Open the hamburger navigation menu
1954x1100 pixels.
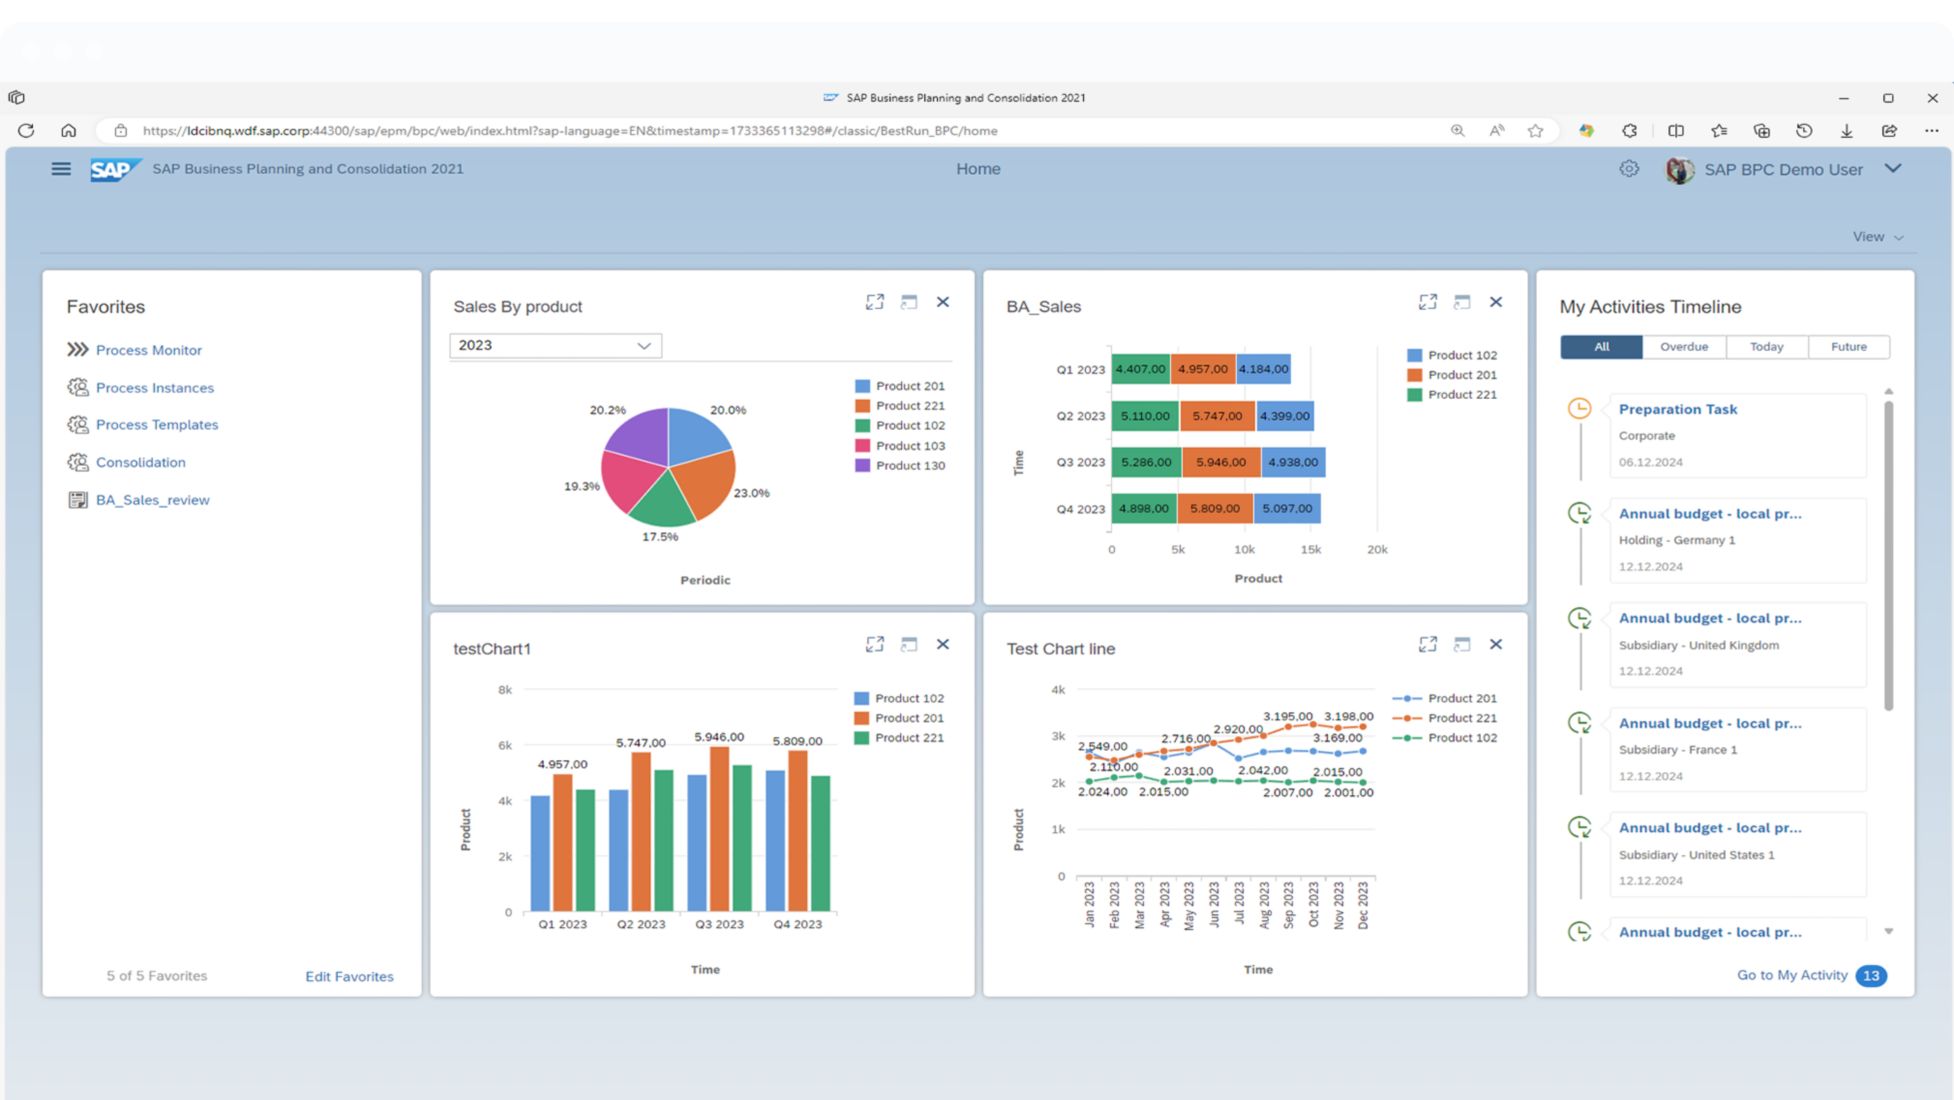tap(61, 169)
